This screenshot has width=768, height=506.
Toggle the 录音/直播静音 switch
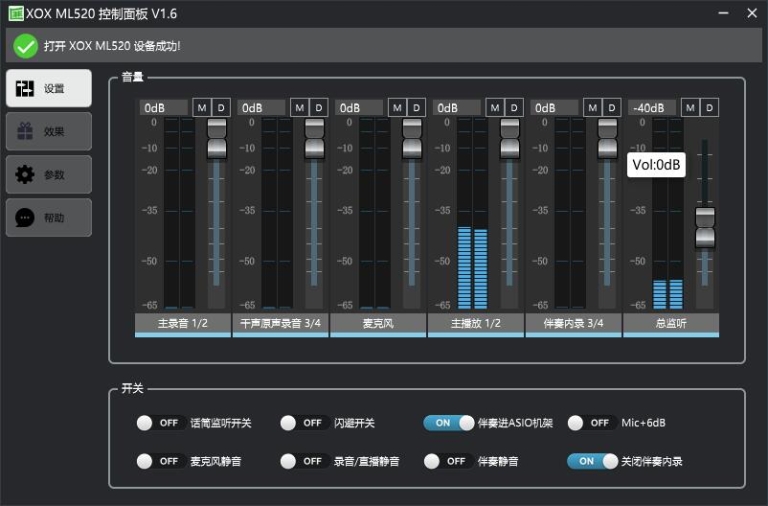304,461
